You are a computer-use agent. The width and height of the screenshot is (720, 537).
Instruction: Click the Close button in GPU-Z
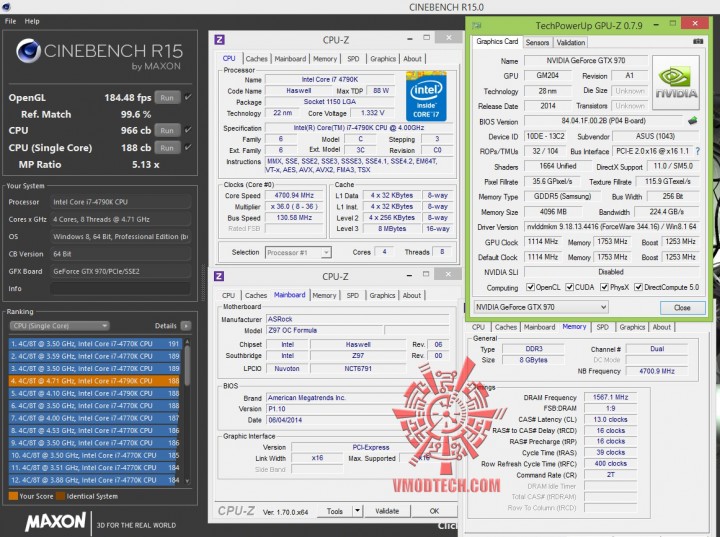click(x=682, y=307)
